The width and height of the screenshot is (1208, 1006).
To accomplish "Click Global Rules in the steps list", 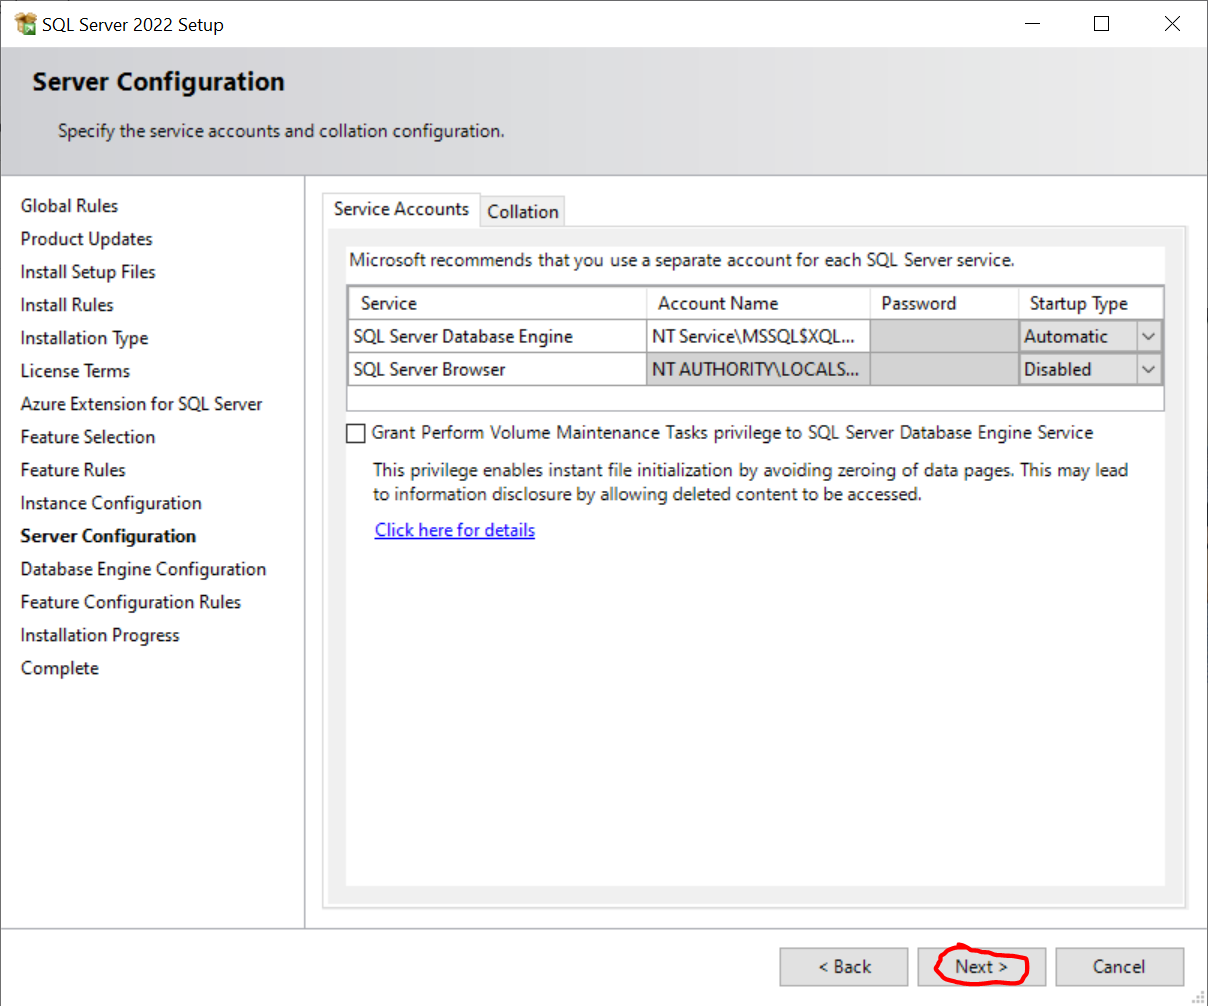I will [x=69, y=206].
